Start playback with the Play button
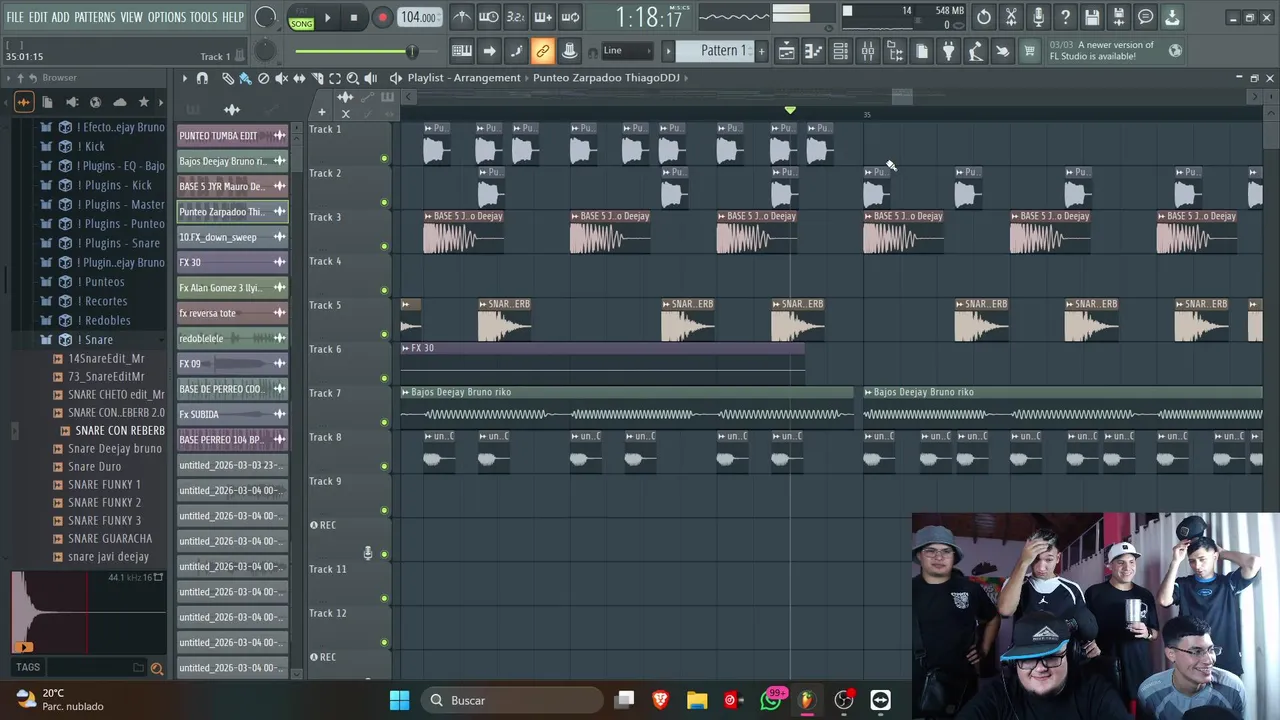 pos(327,17)
